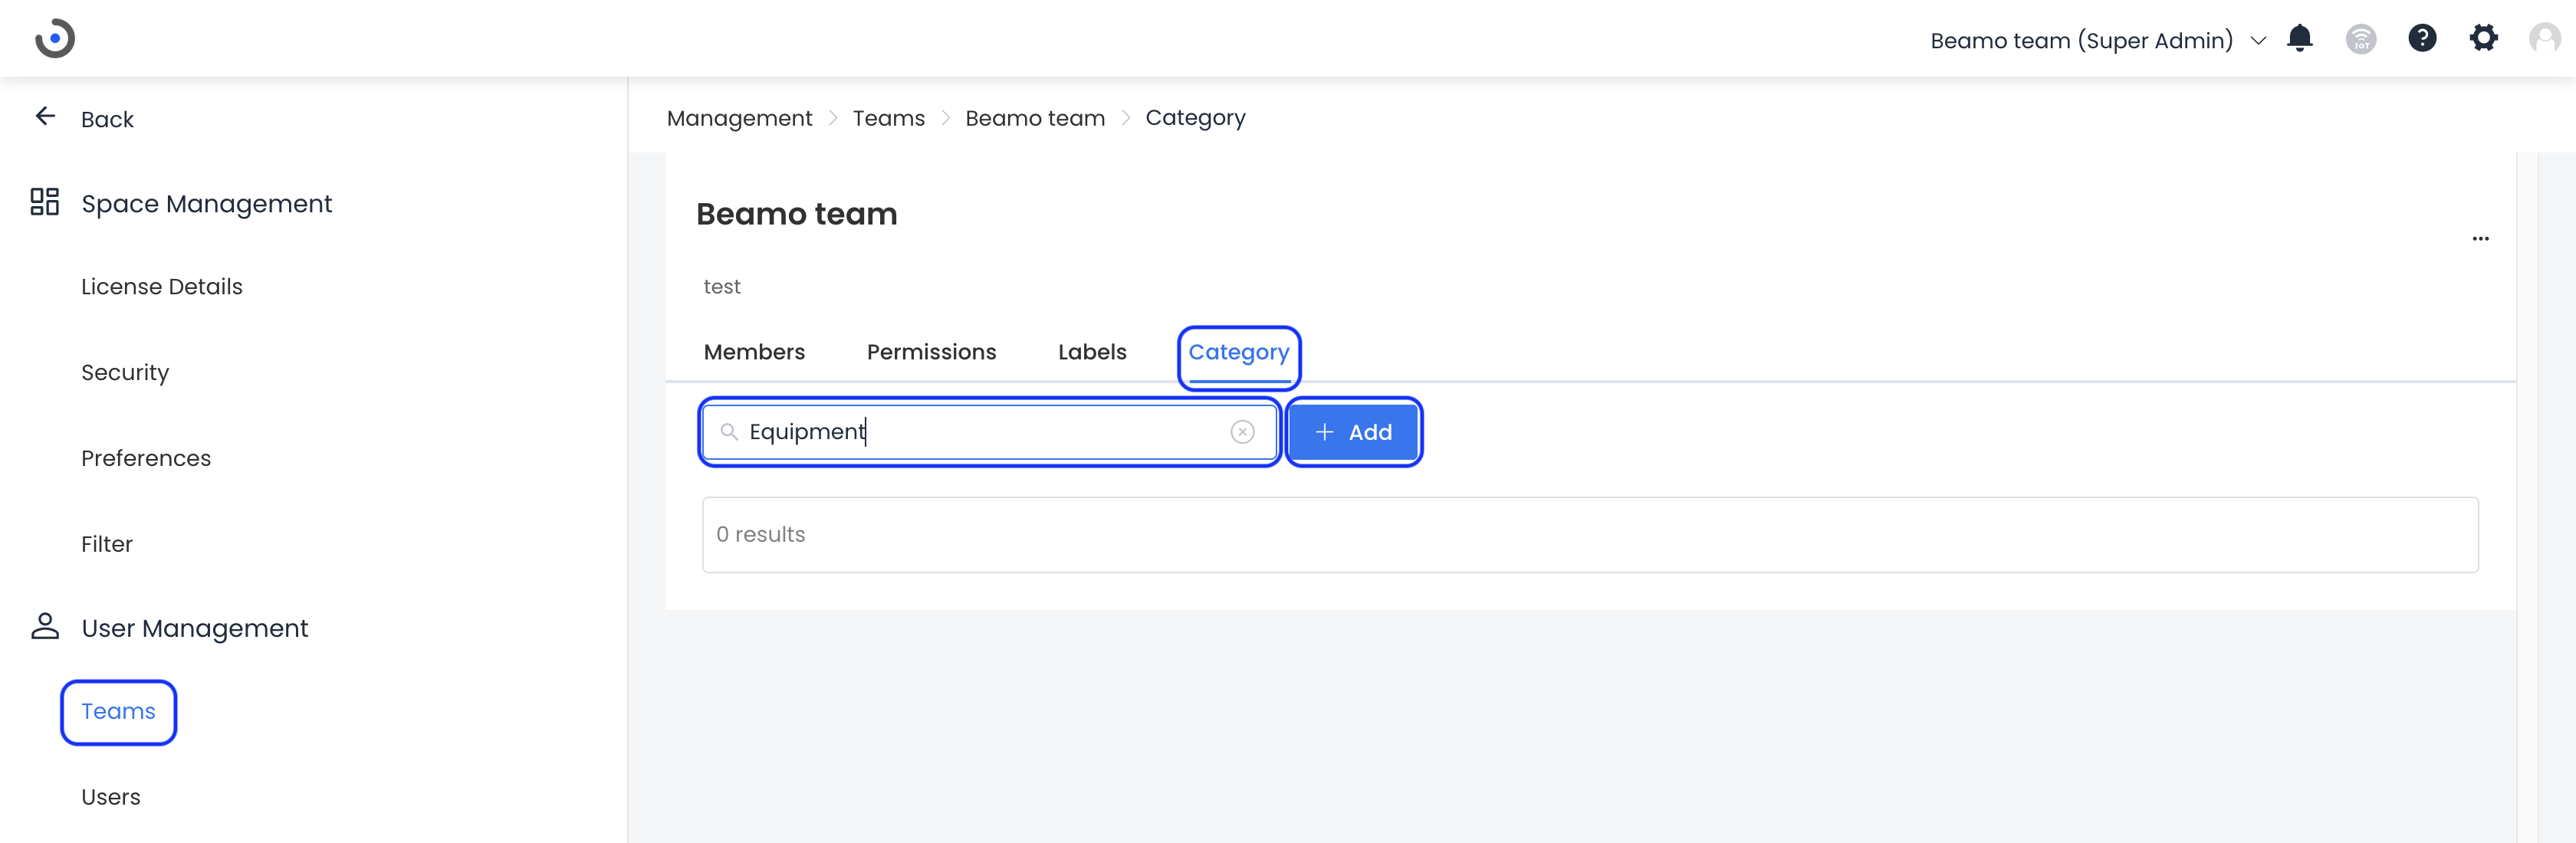This screenshot has width=2576, height=843.
Task: Navigate to Management breadcrumb
Action: coord(739,118)
